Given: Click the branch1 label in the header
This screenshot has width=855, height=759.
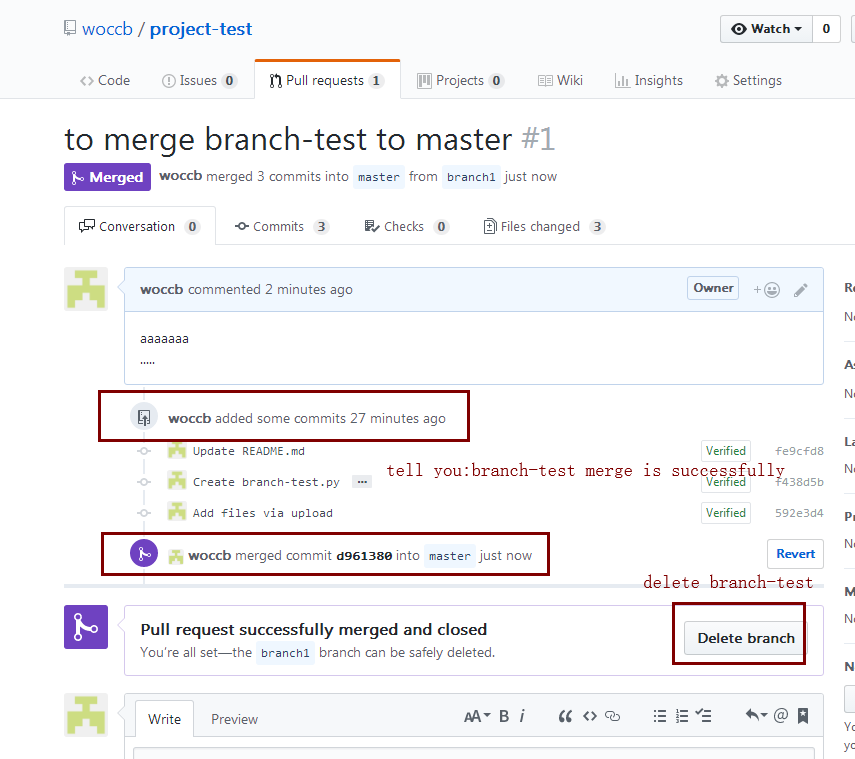Looking at the screenshot, I should (471, 177).
